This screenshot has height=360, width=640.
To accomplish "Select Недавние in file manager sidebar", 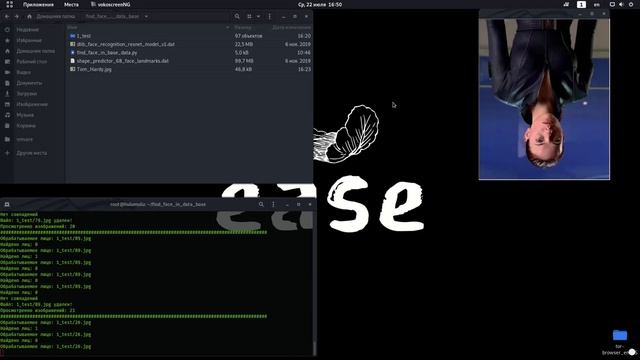I will point(27,30).
